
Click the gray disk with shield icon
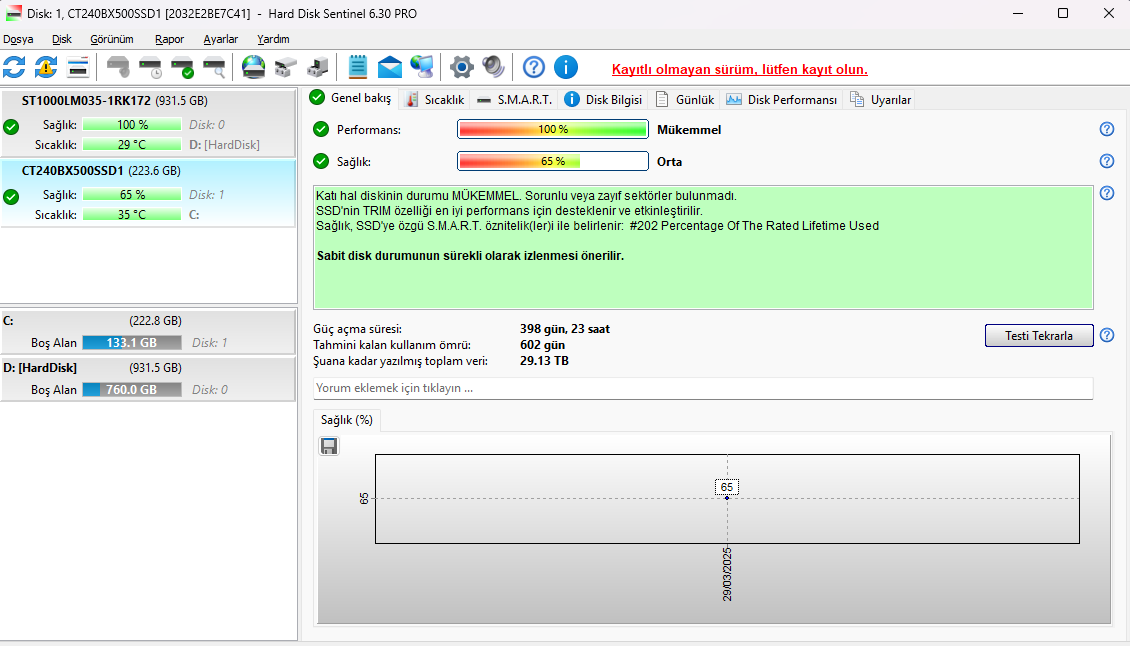click(x=118, y=67)
